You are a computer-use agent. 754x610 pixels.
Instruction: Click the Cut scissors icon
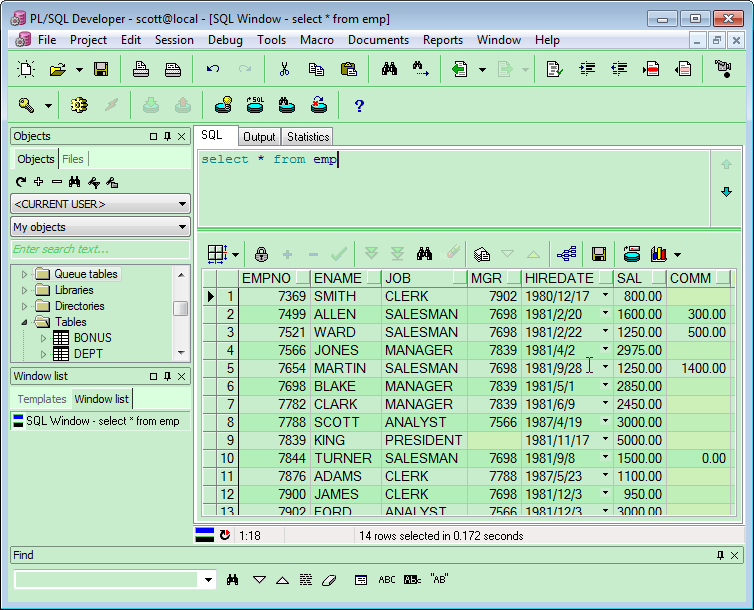point(284,69)
